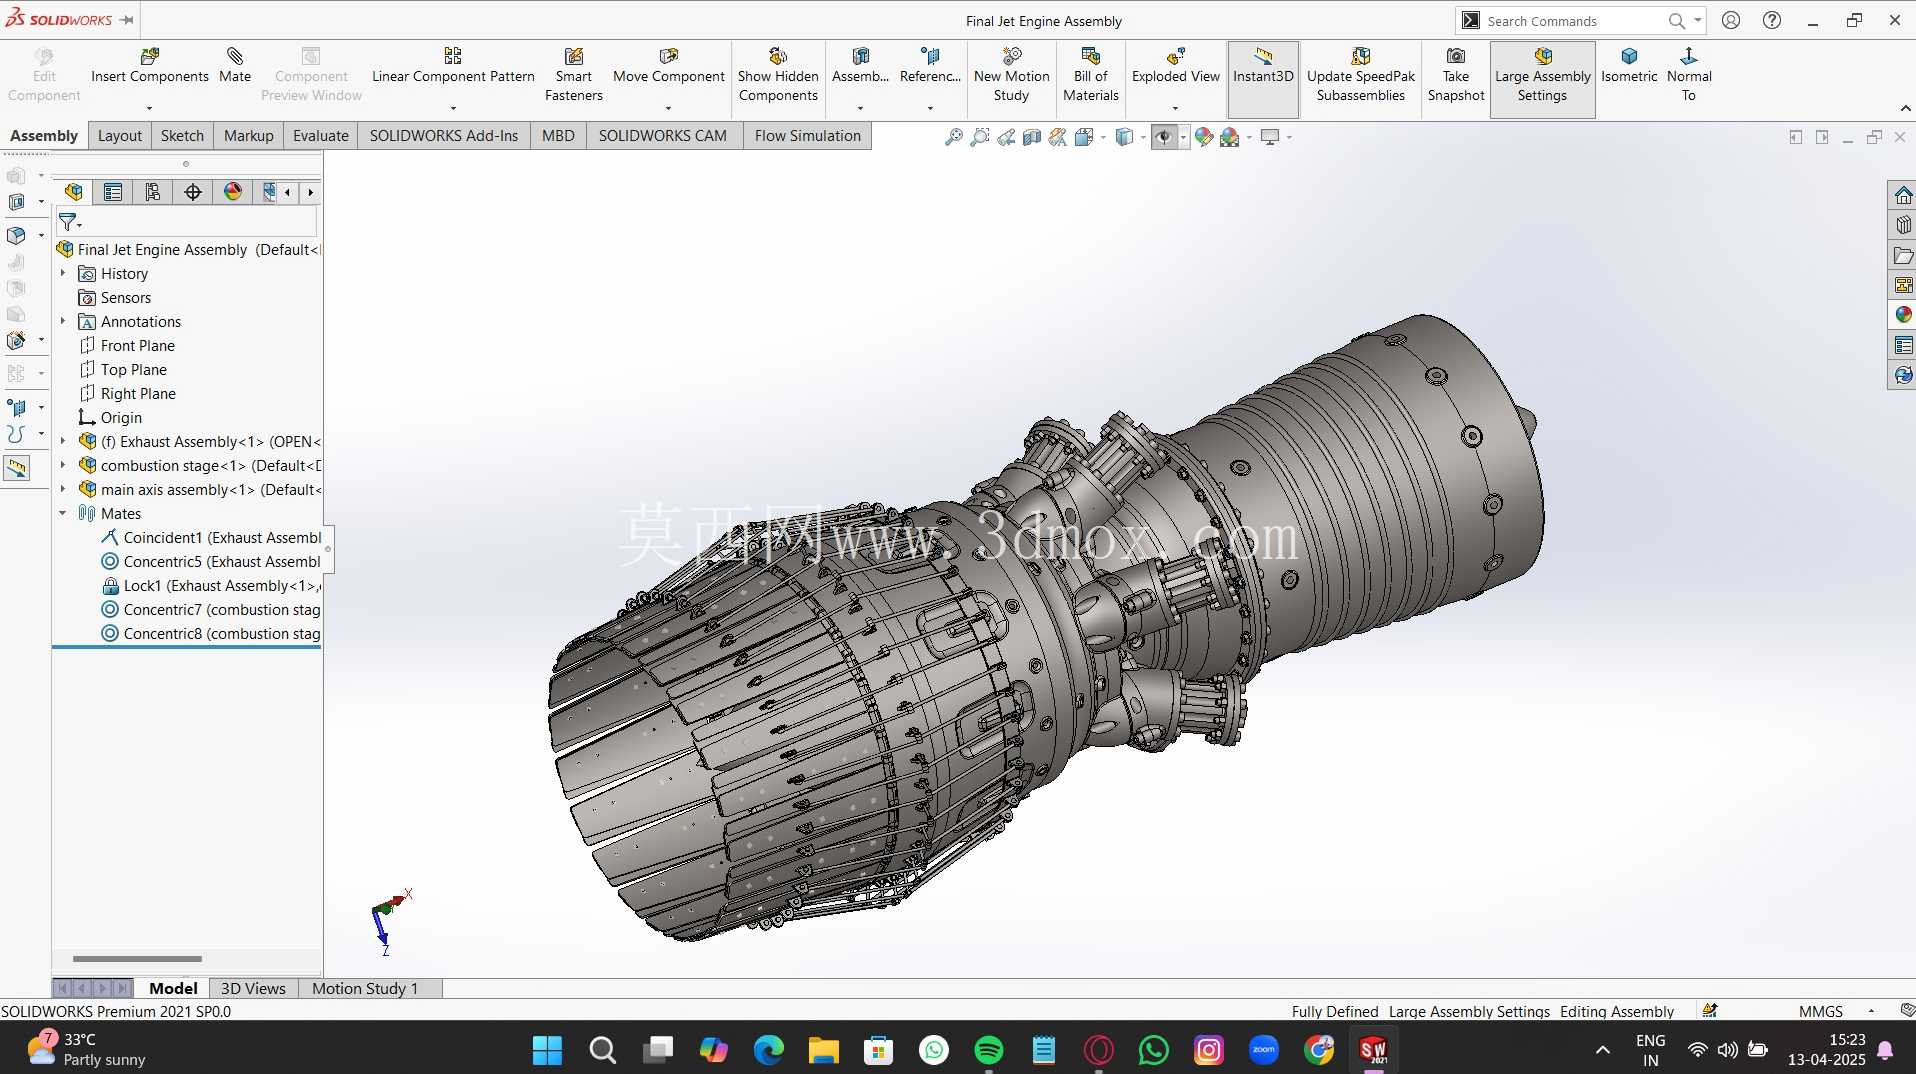Image resolution: width=1916 pixels, height=1074 pixels.
Task: Select the Concentric8 mate
Action: click(x=211, y=633)
